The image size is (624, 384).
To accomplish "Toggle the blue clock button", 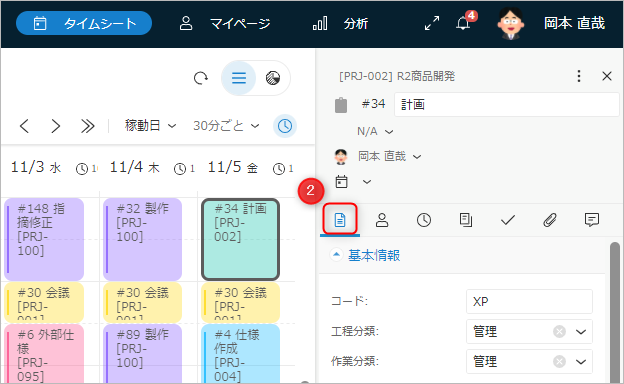I will click(x=285, y=126).
